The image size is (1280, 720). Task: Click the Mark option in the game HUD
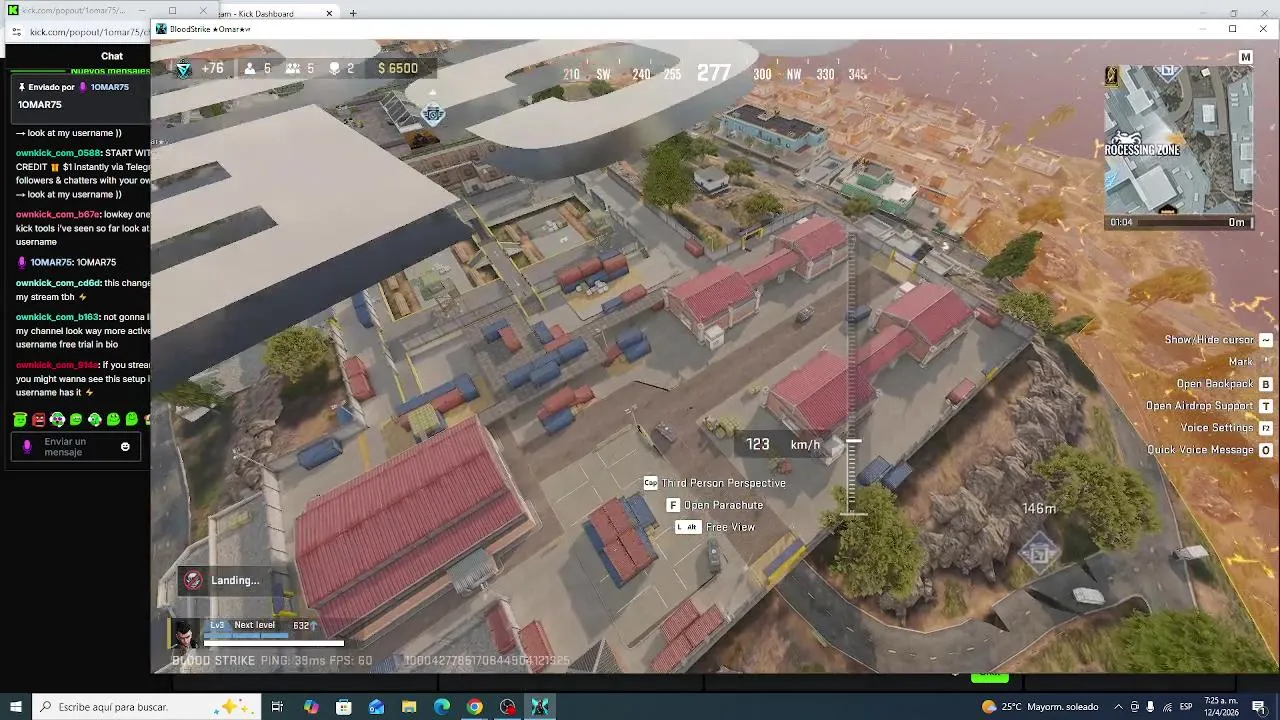point(1240,362)
